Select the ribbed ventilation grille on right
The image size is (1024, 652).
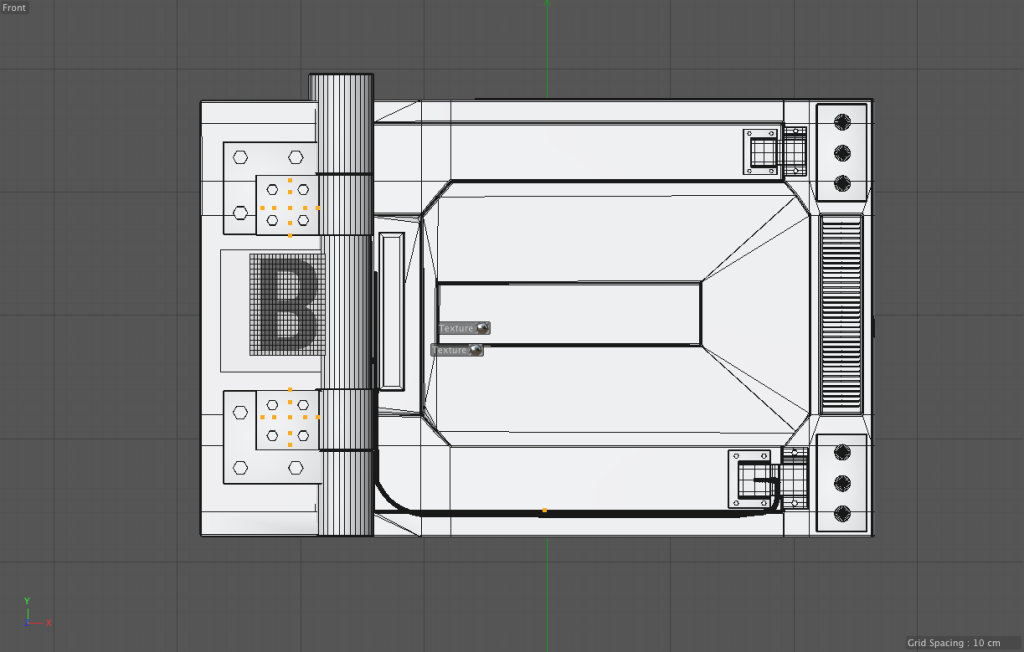pyautogui.click(x=841, y=314)
